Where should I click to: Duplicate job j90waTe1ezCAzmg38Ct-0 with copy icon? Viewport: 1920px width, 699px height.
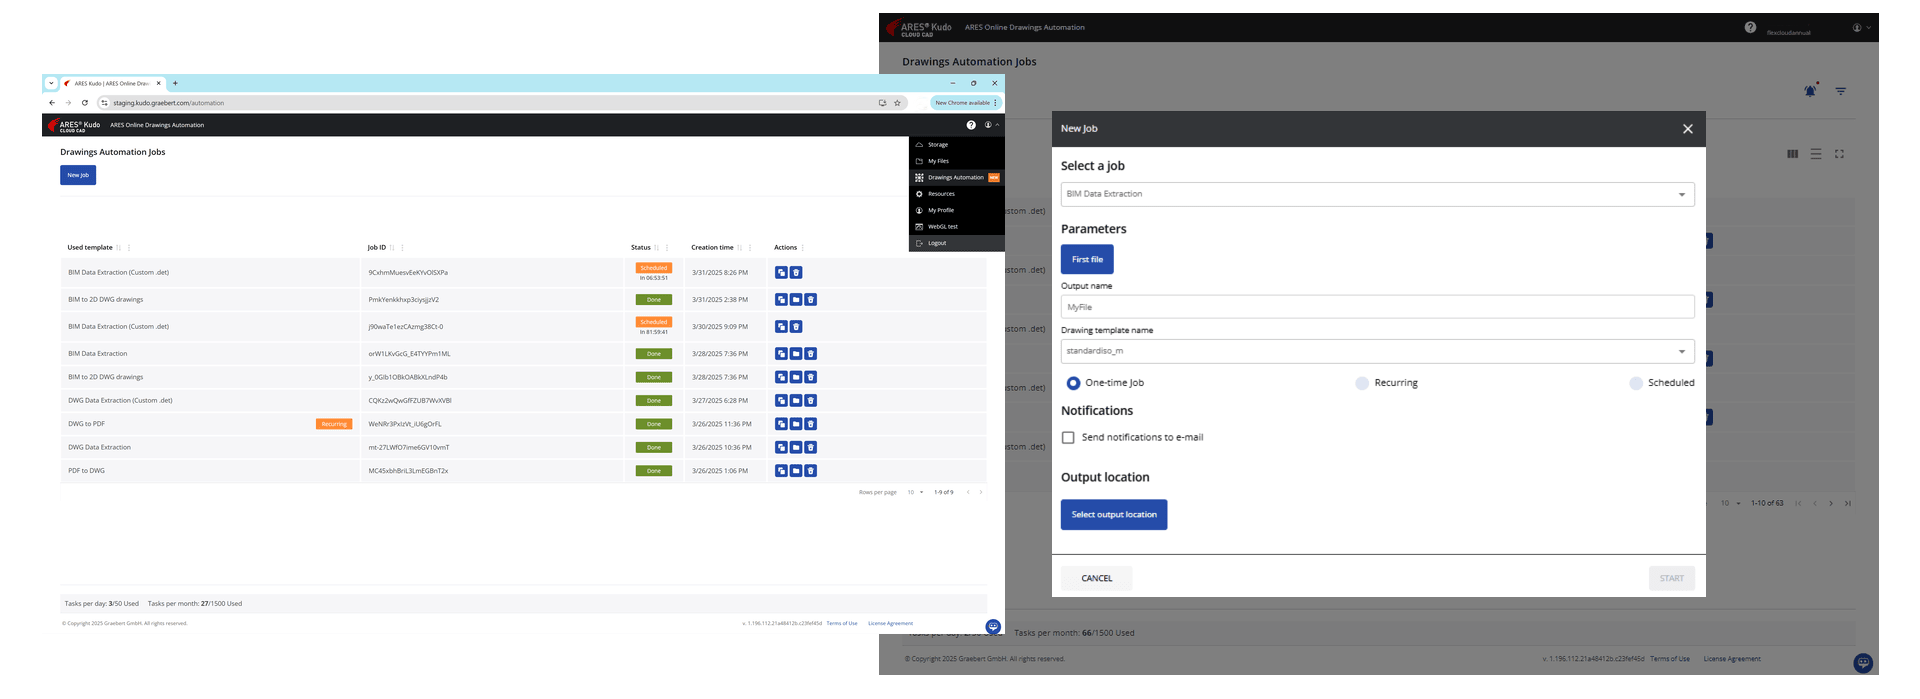click(x=781, y=326)
